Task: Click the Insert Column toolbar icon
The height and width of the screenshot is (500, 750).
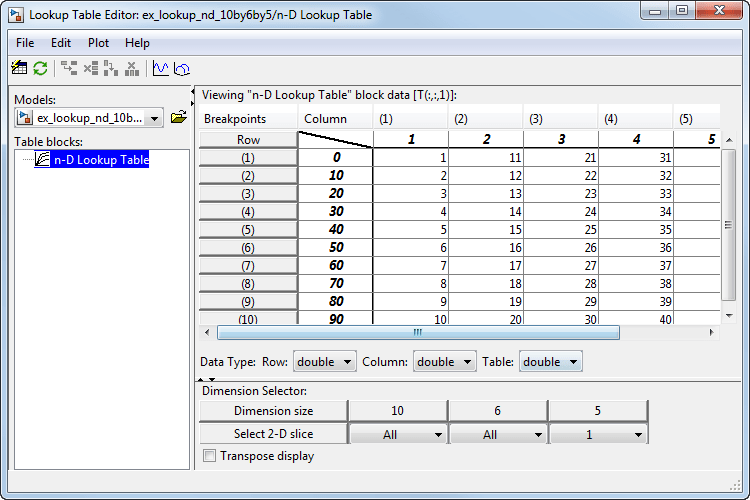Action: pos(111,68)
